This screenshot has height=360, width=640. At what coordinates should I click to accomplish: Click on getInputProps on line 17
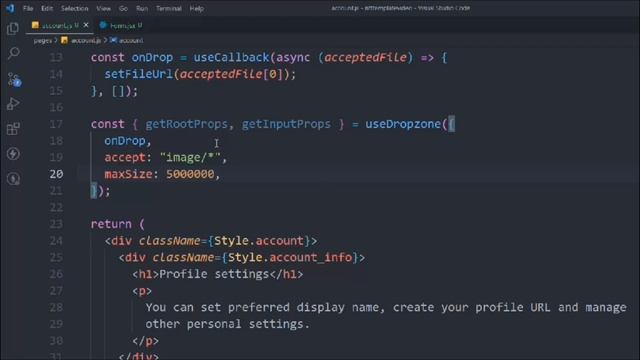(286, 124)
